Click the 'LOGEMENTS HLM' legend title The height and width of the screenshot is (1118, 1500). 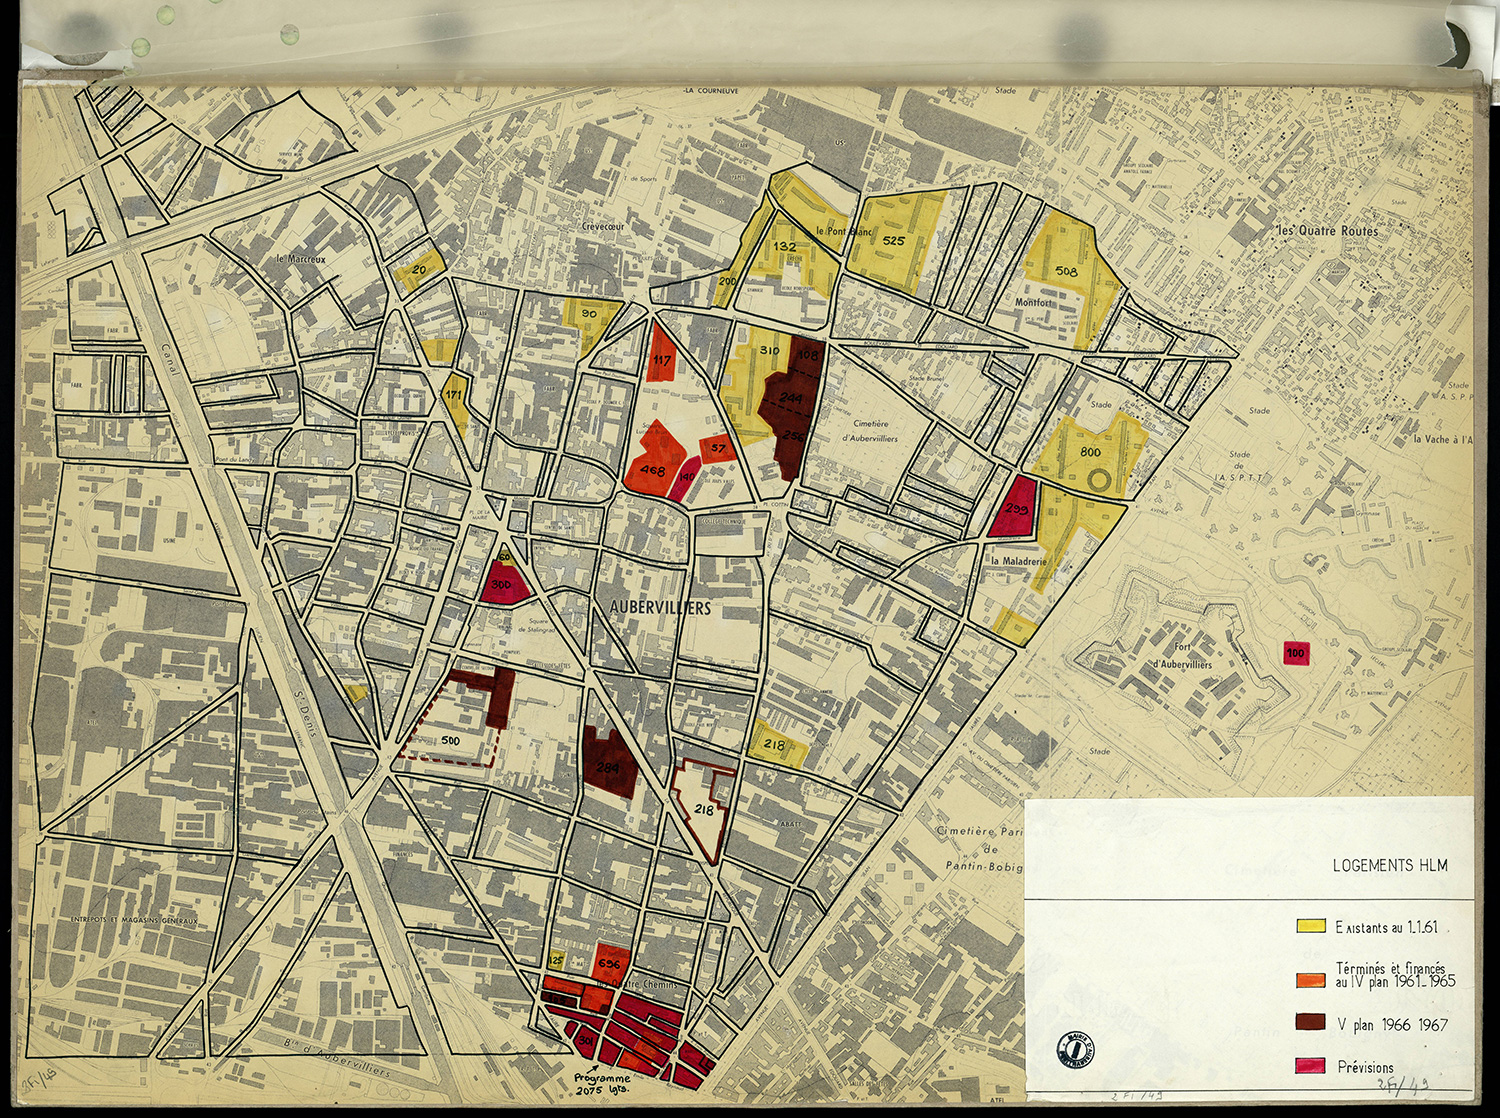[x=1389, y=865]
